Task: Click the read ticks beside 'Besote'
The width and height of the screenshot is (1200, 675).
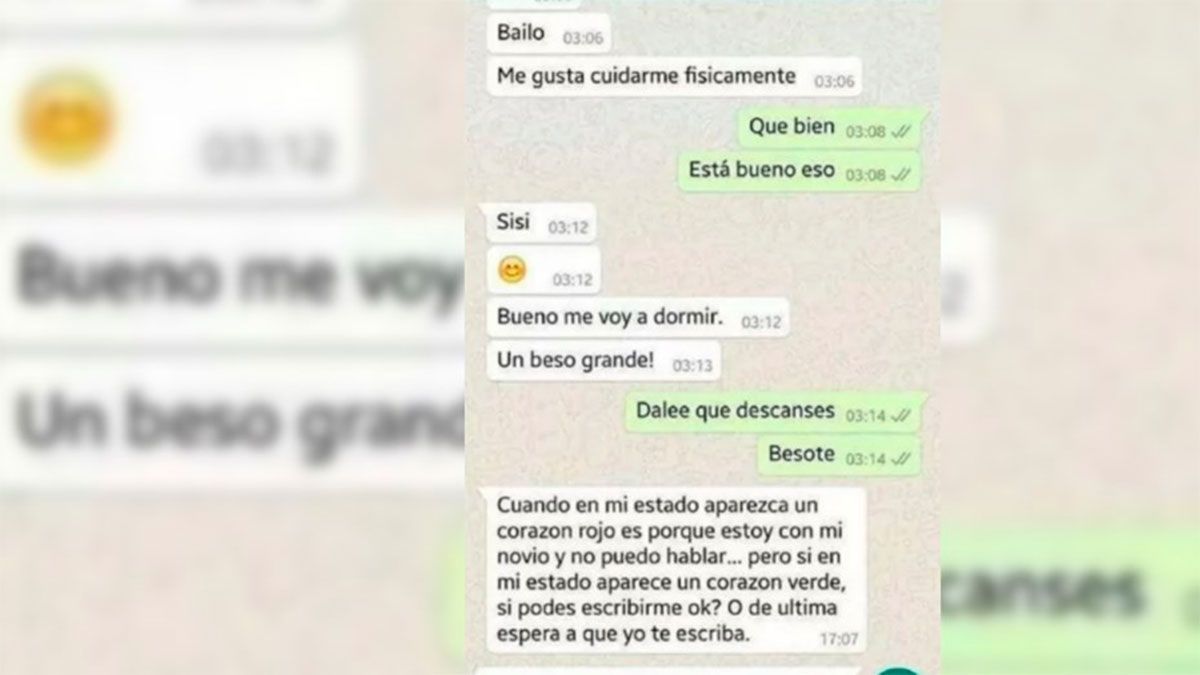Action: tap(900, 458)
